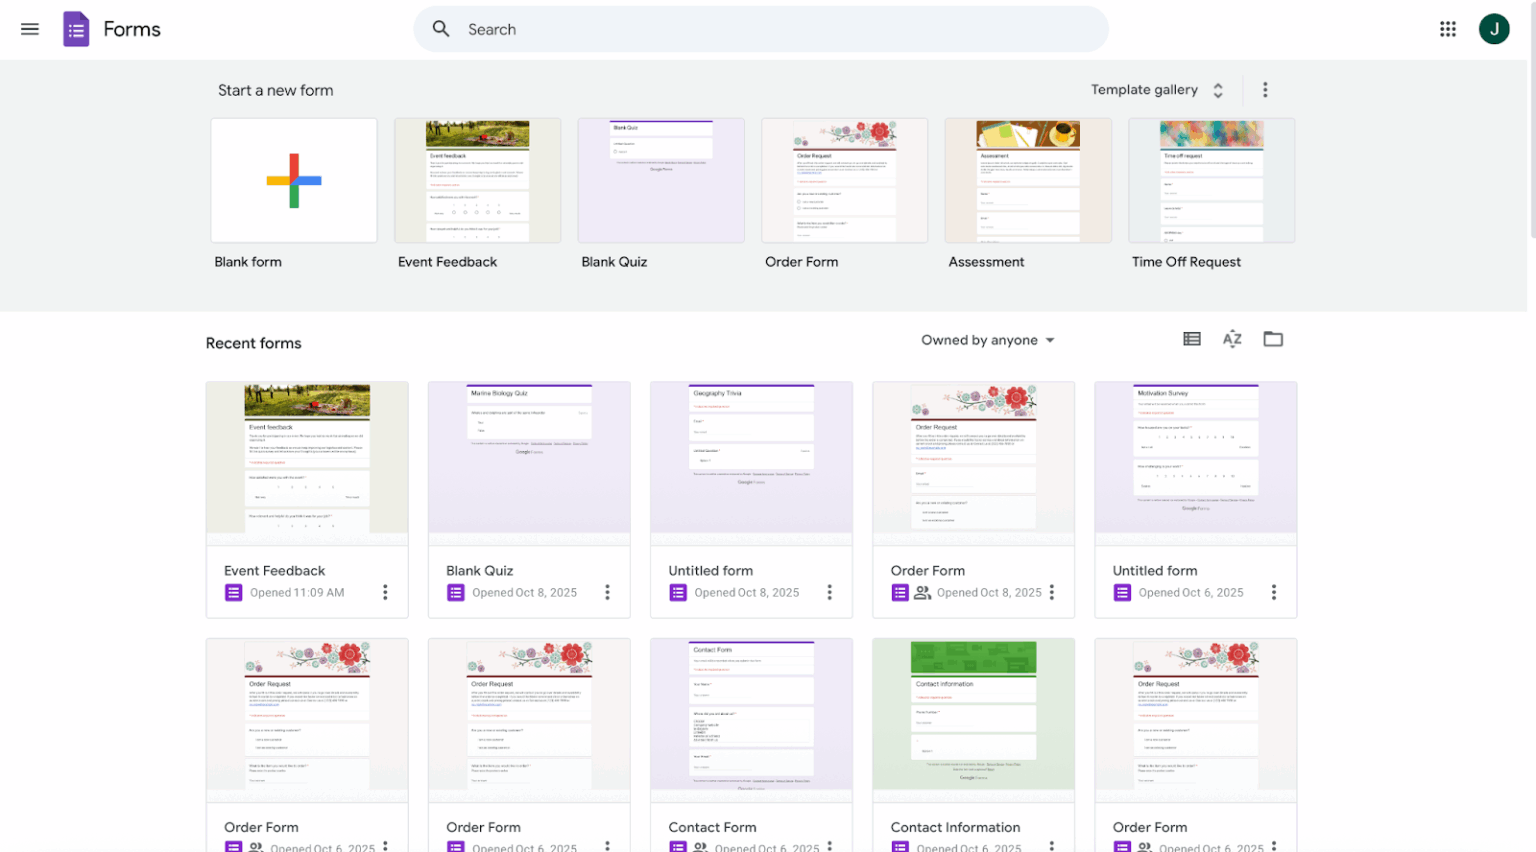1536x852 pixels.
Task: Open the file picker folder icon
Action: (x=1273, y=339)
